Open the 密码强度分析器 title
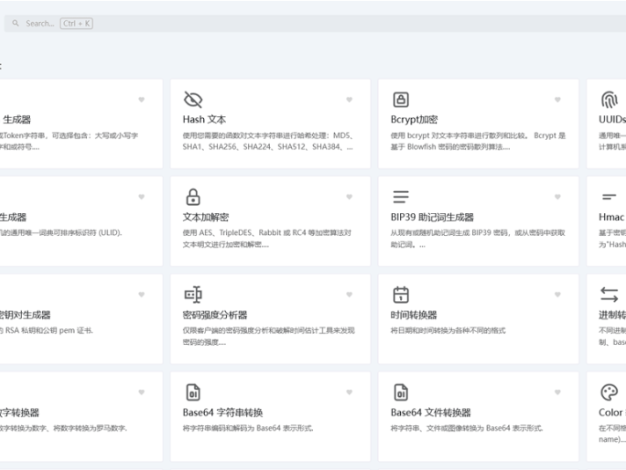 (x=215, y=315)
